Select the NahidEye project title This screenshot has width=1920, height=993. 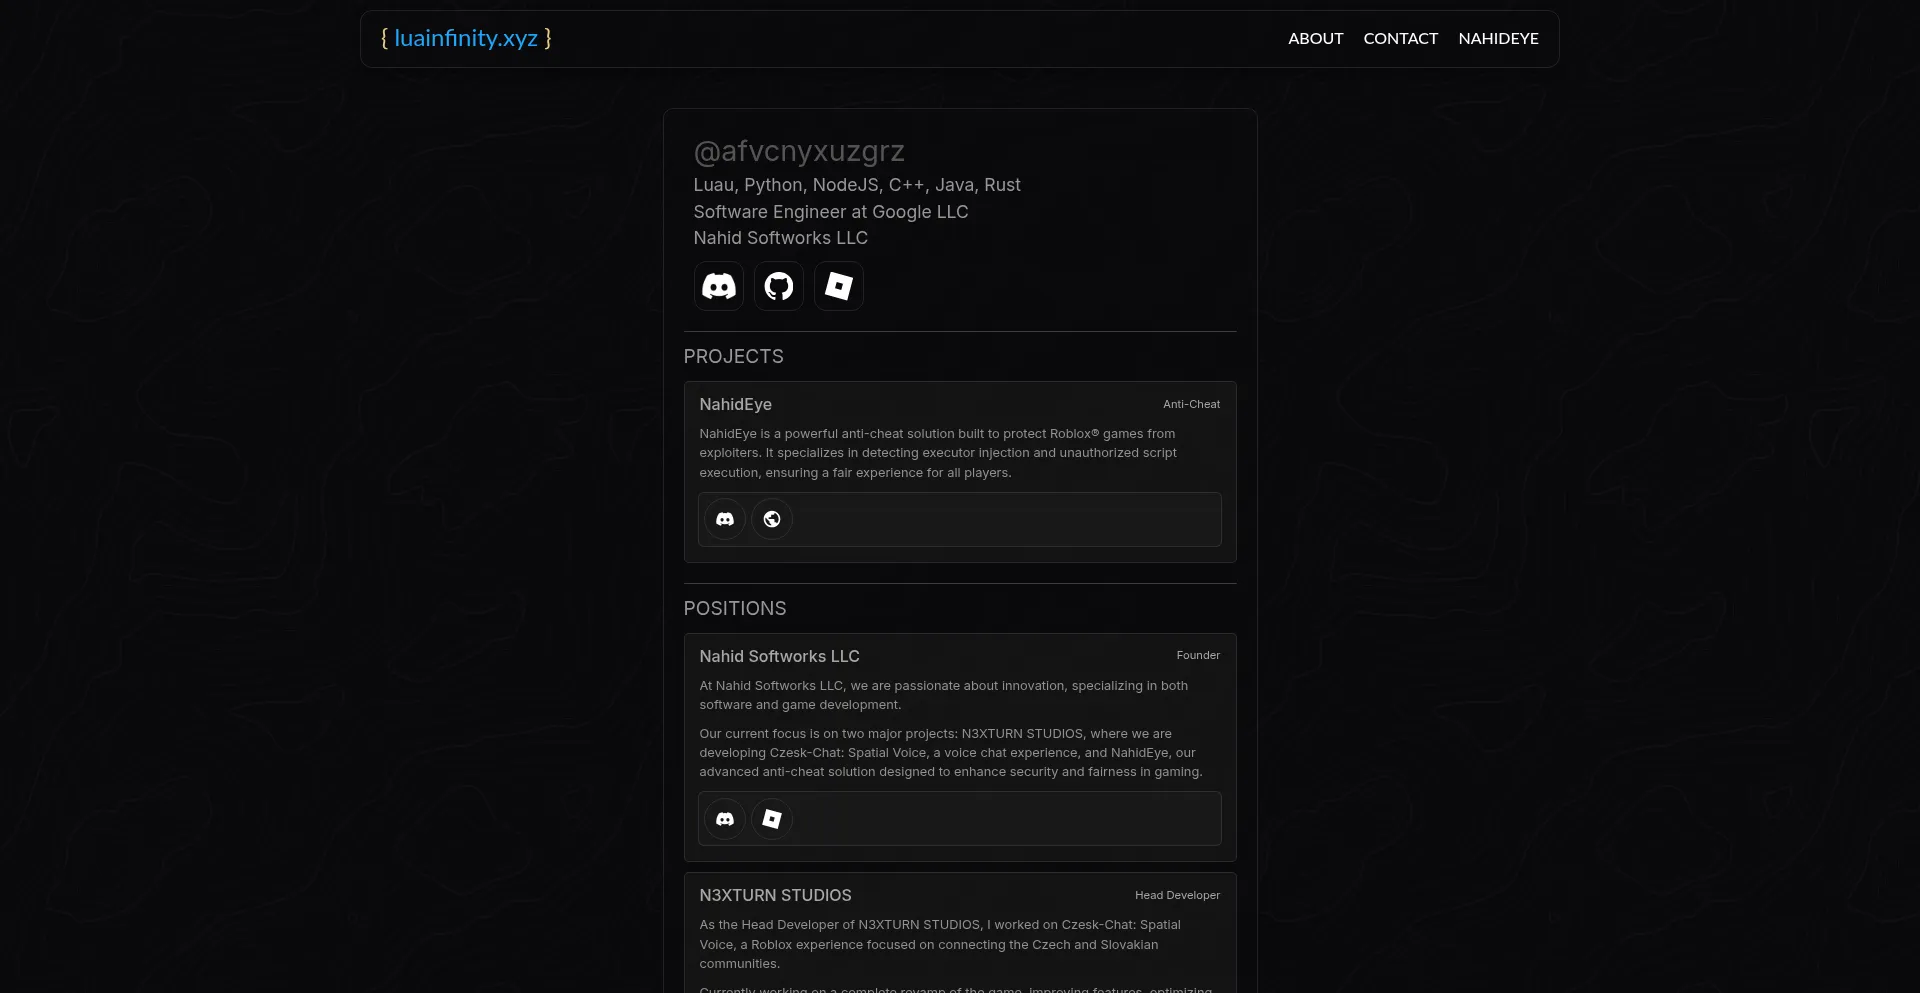click(735, 404)
